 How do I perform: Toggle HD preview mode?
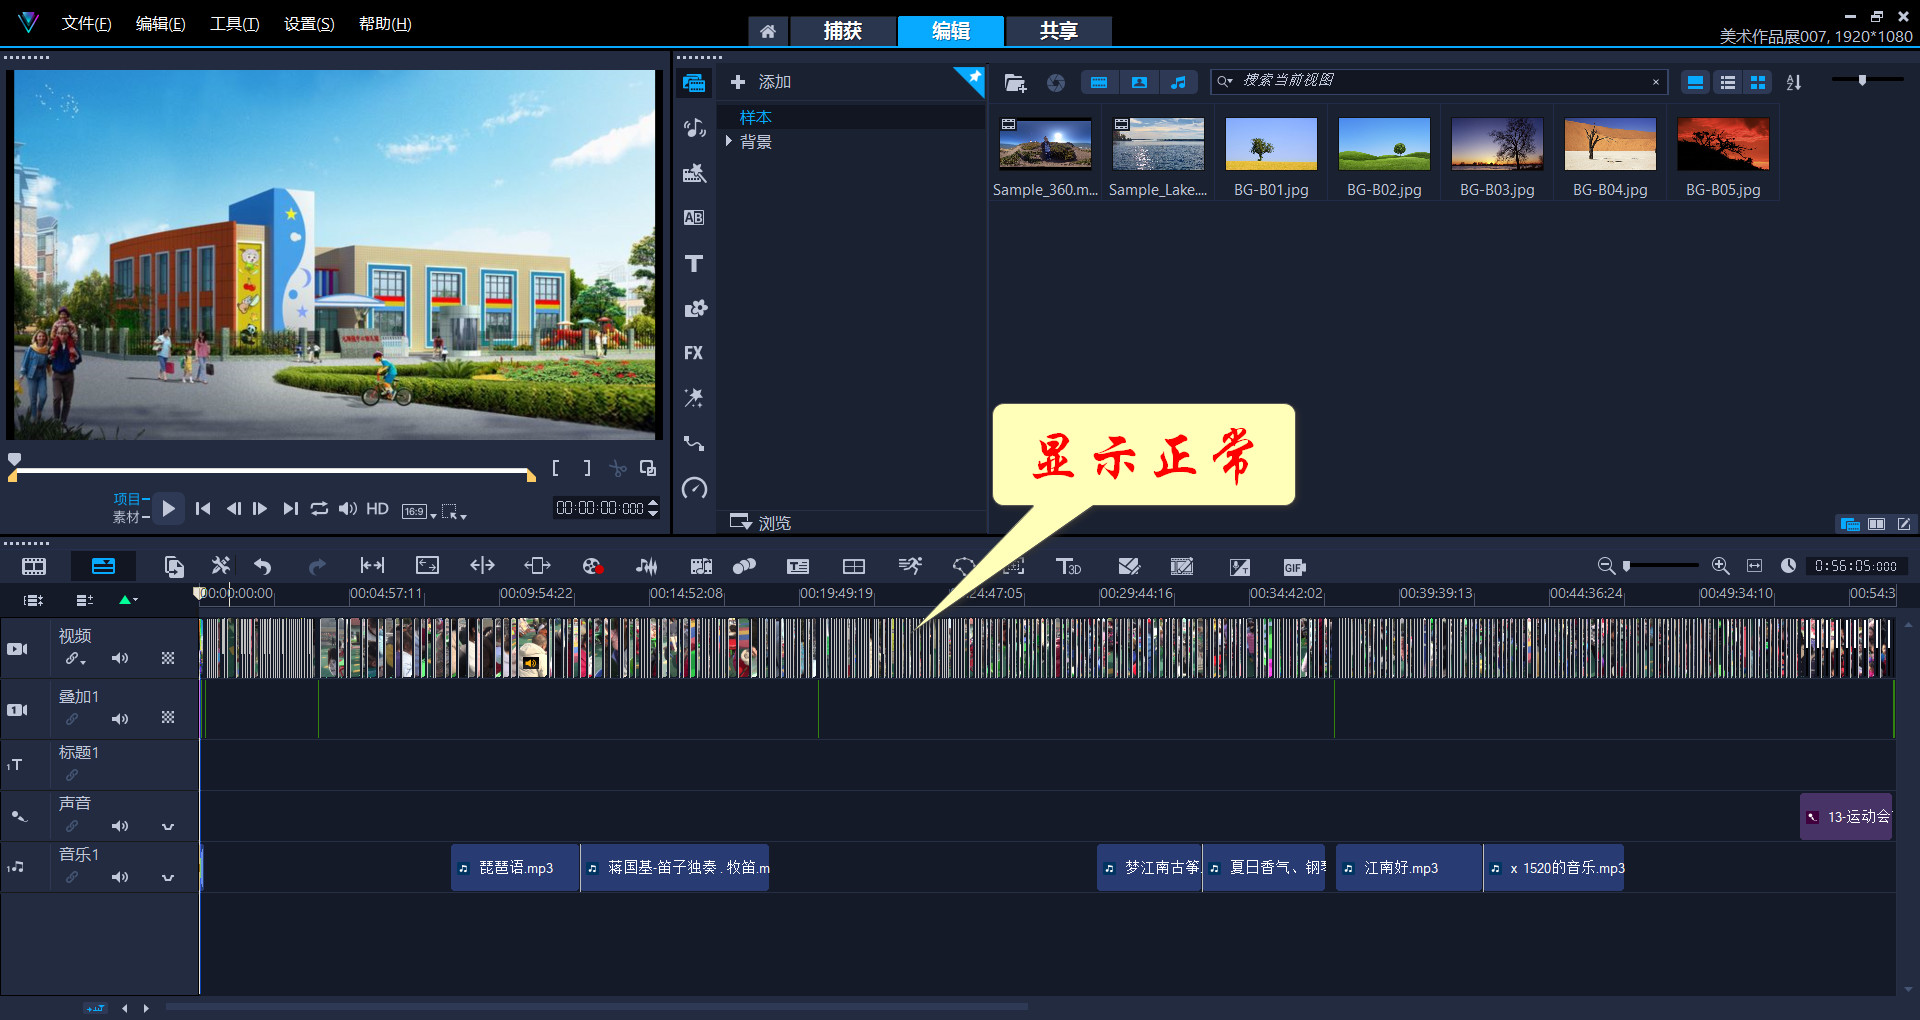pos(377,509)
